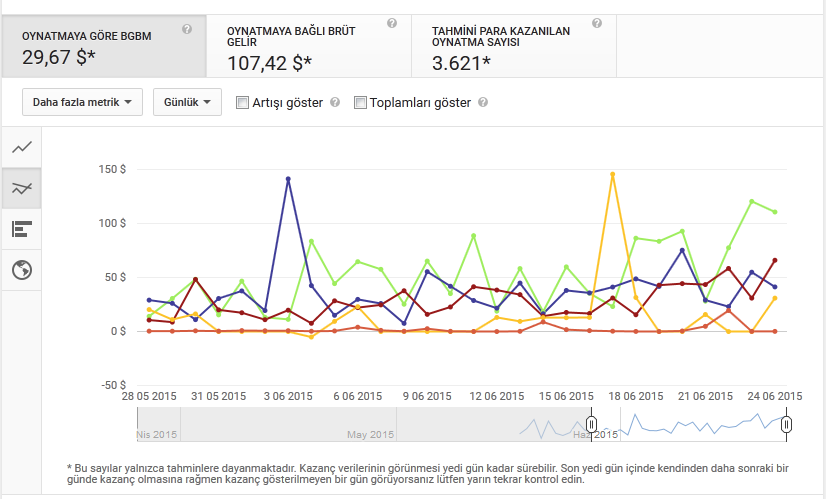Click the 15 06 2015 axis date label
The image size is (826, 499).
click(x=566, y=396)
